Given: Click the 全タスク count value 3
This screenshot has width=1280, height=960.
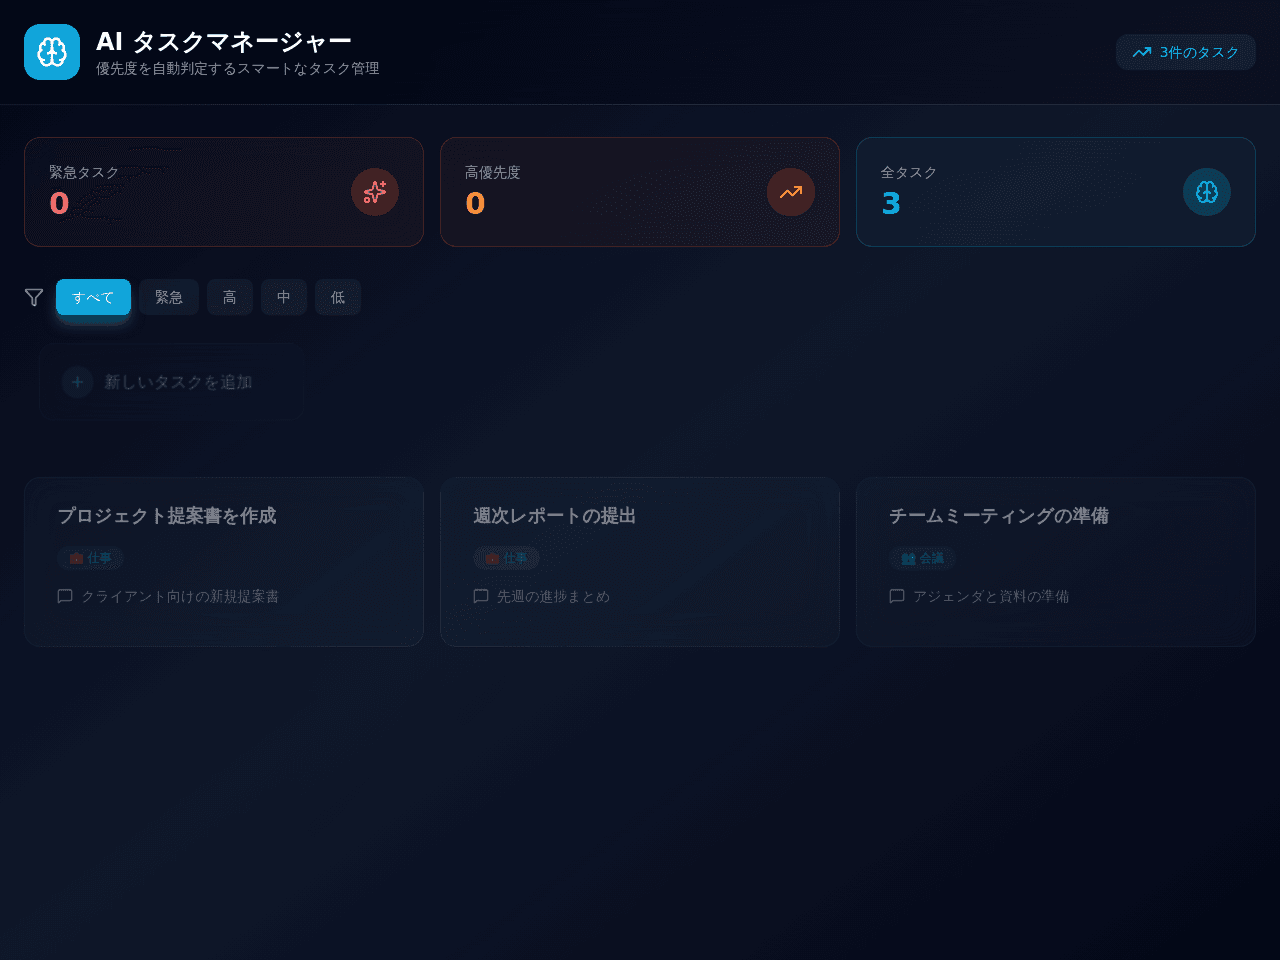Looking at the screenshot, I should point(891,203).
